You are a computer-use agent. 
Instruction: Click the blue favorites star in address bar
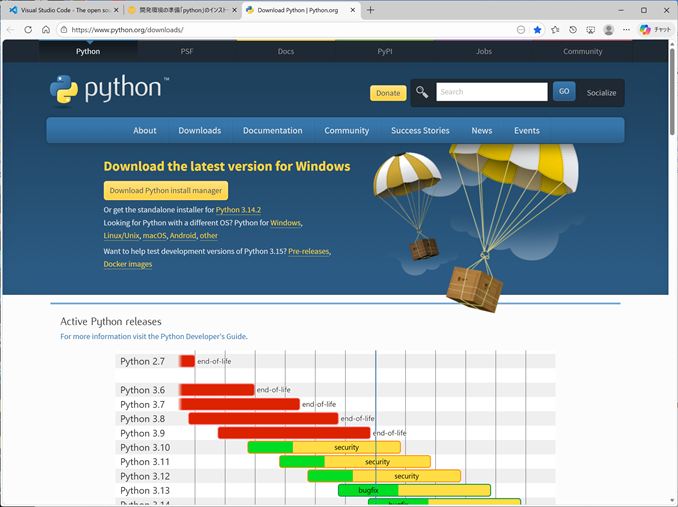537,30
